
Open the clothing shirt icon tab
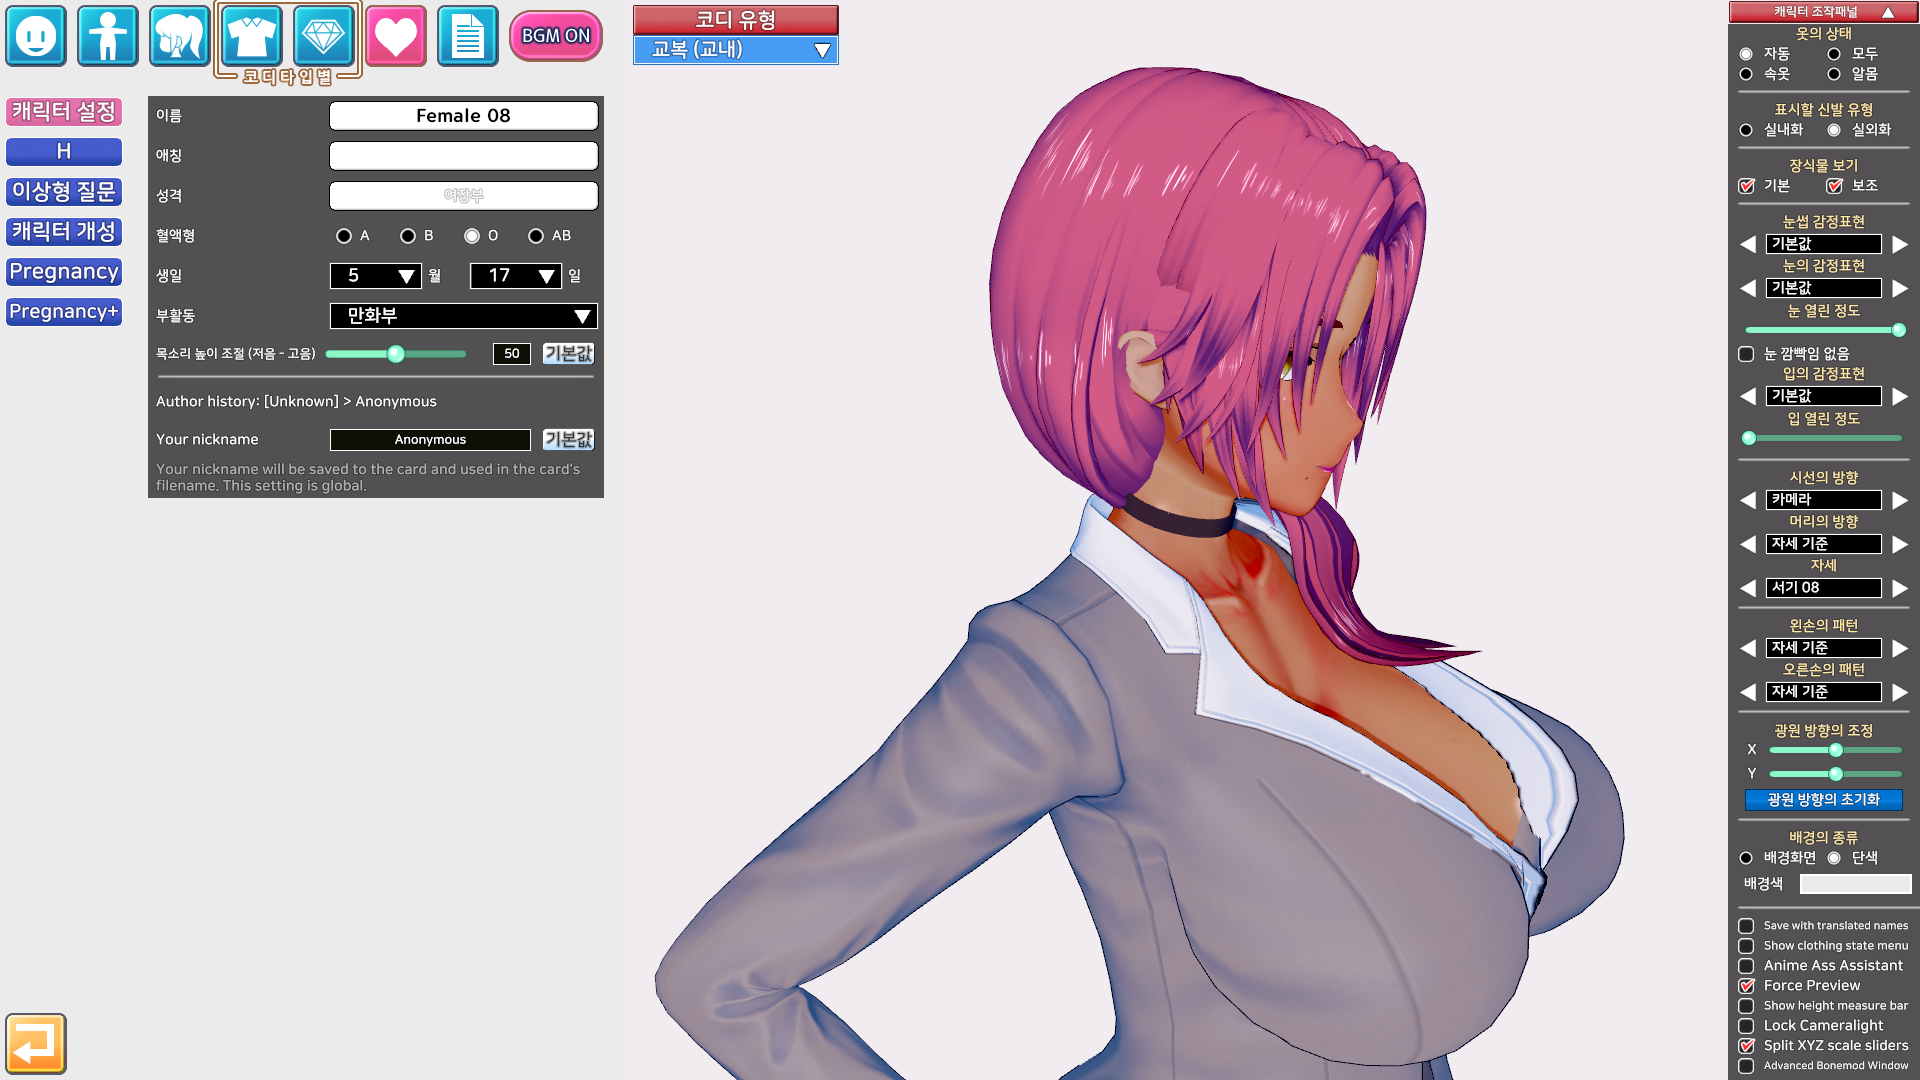pyautogui.click(x=252, y=36)
